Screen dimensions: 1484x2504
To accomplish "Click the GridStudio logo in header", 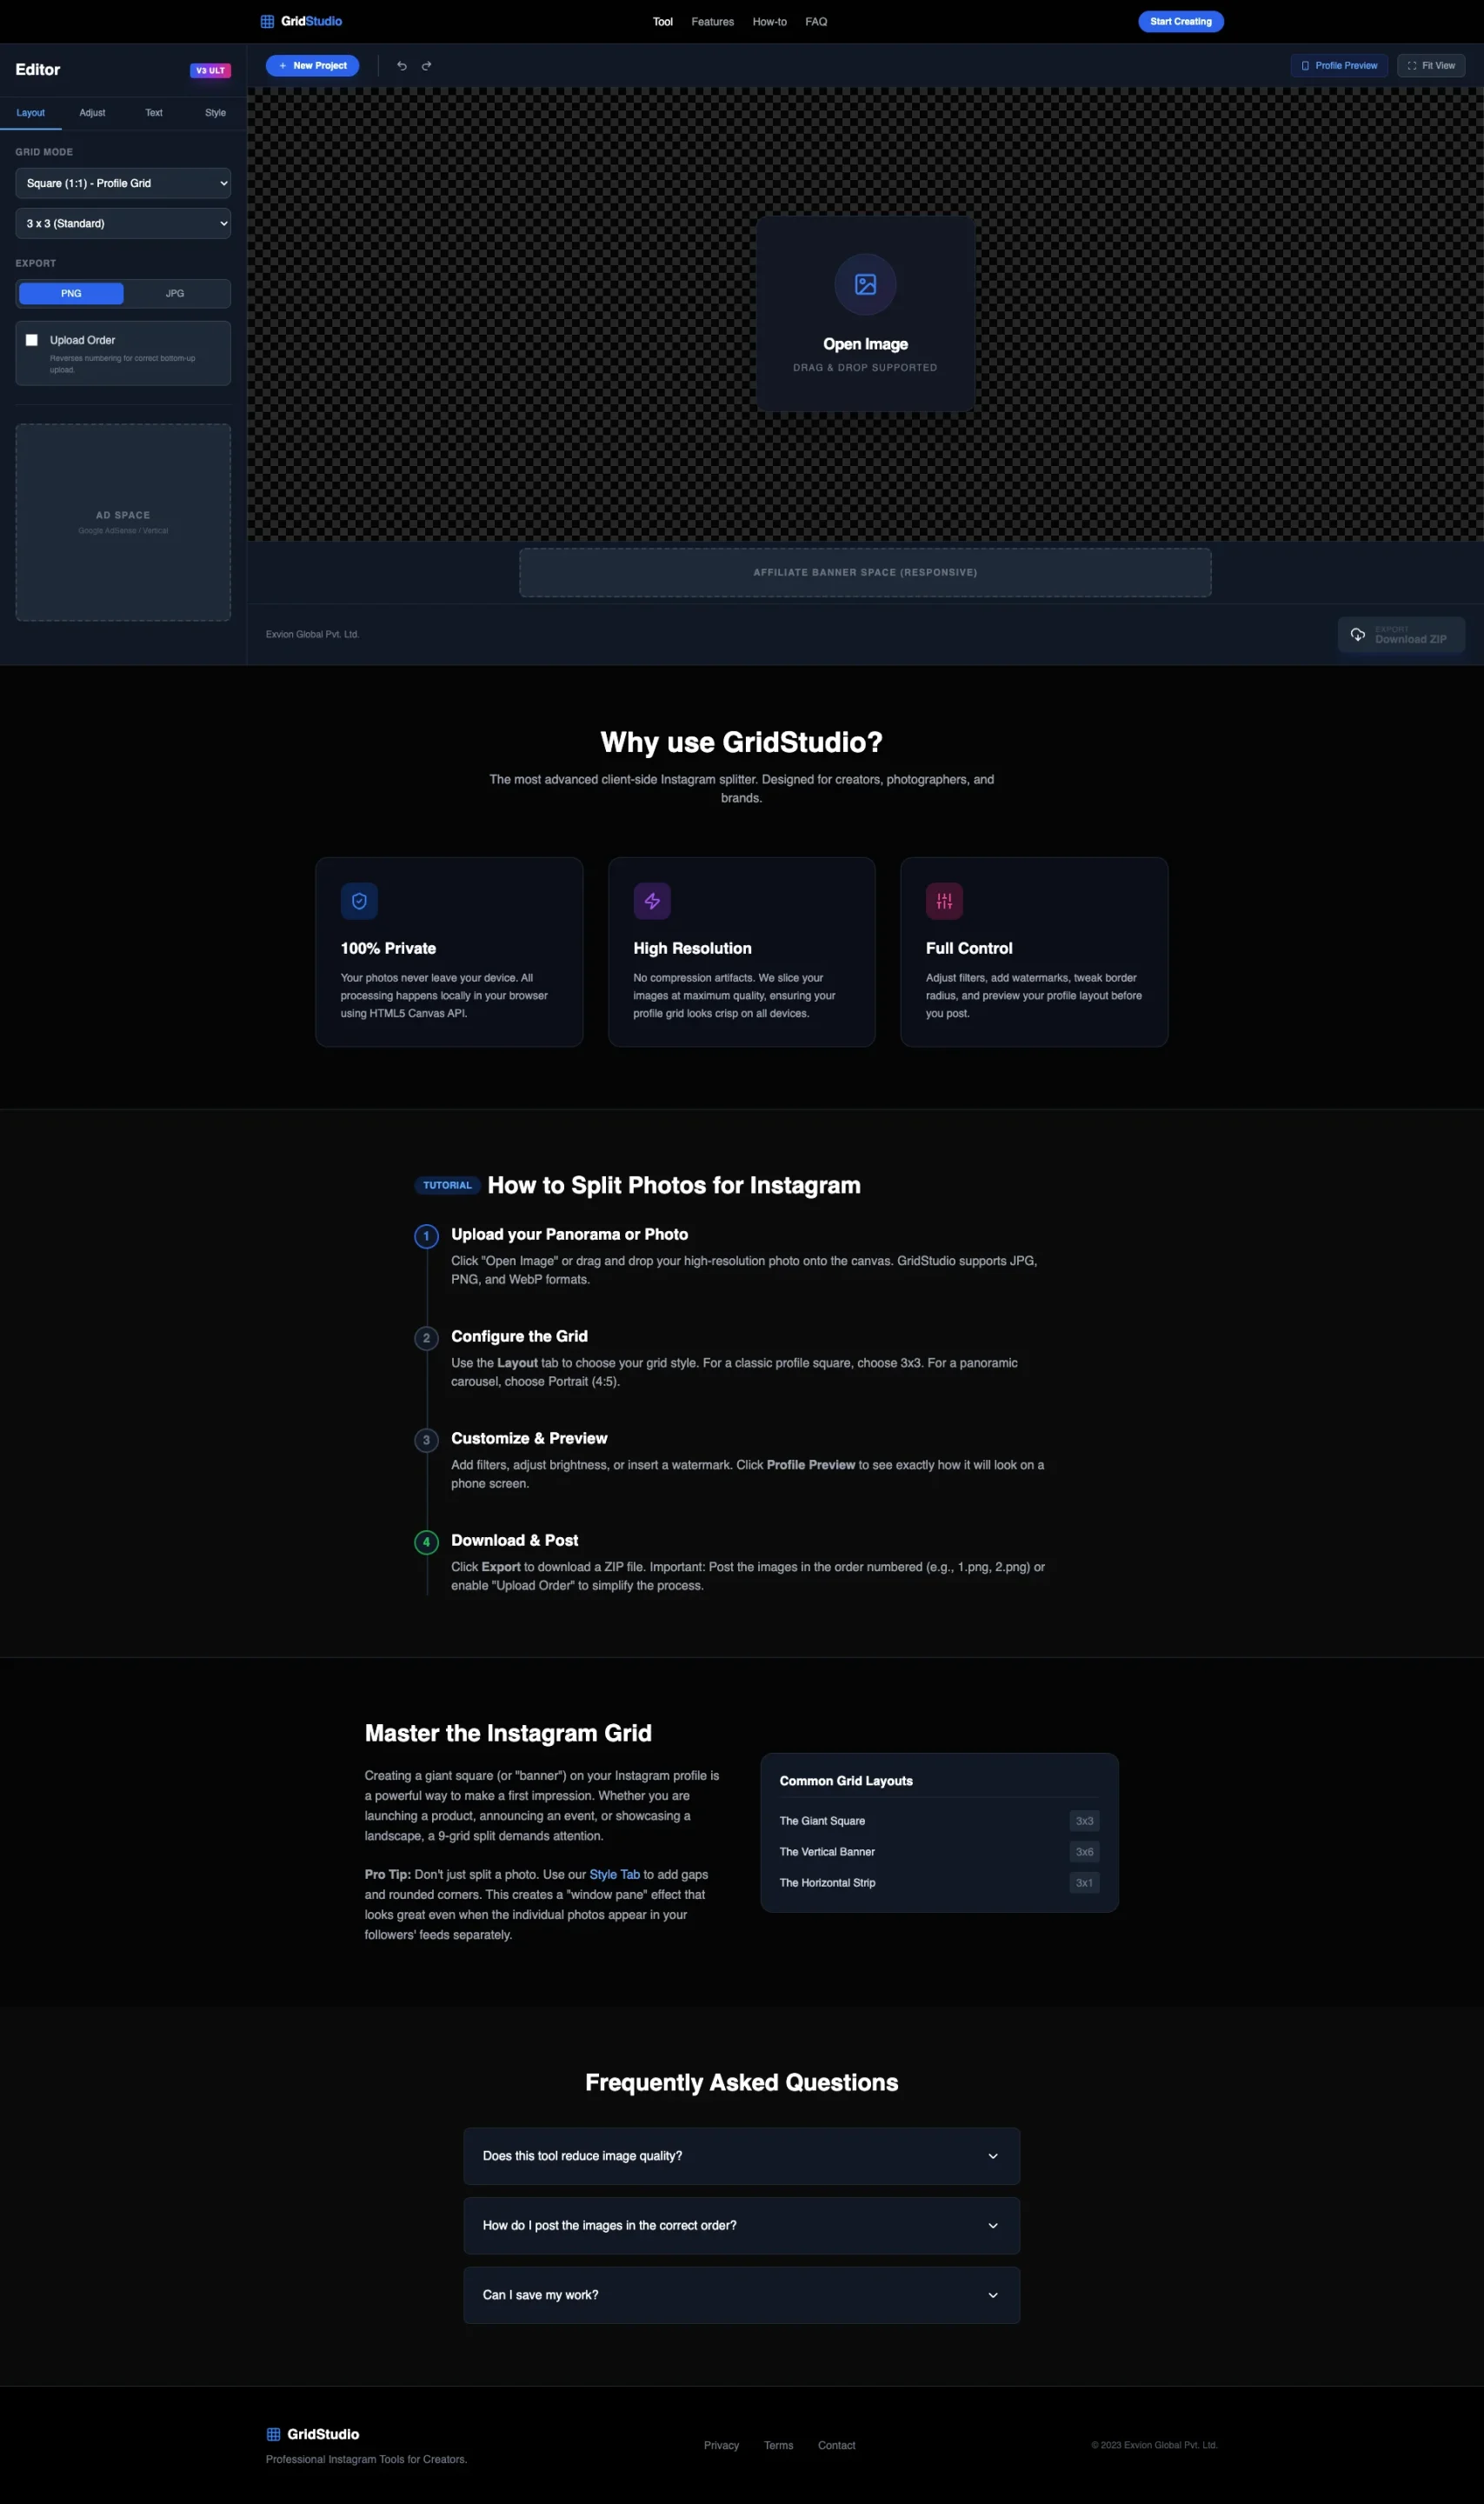I will click(x=301, y=22).
